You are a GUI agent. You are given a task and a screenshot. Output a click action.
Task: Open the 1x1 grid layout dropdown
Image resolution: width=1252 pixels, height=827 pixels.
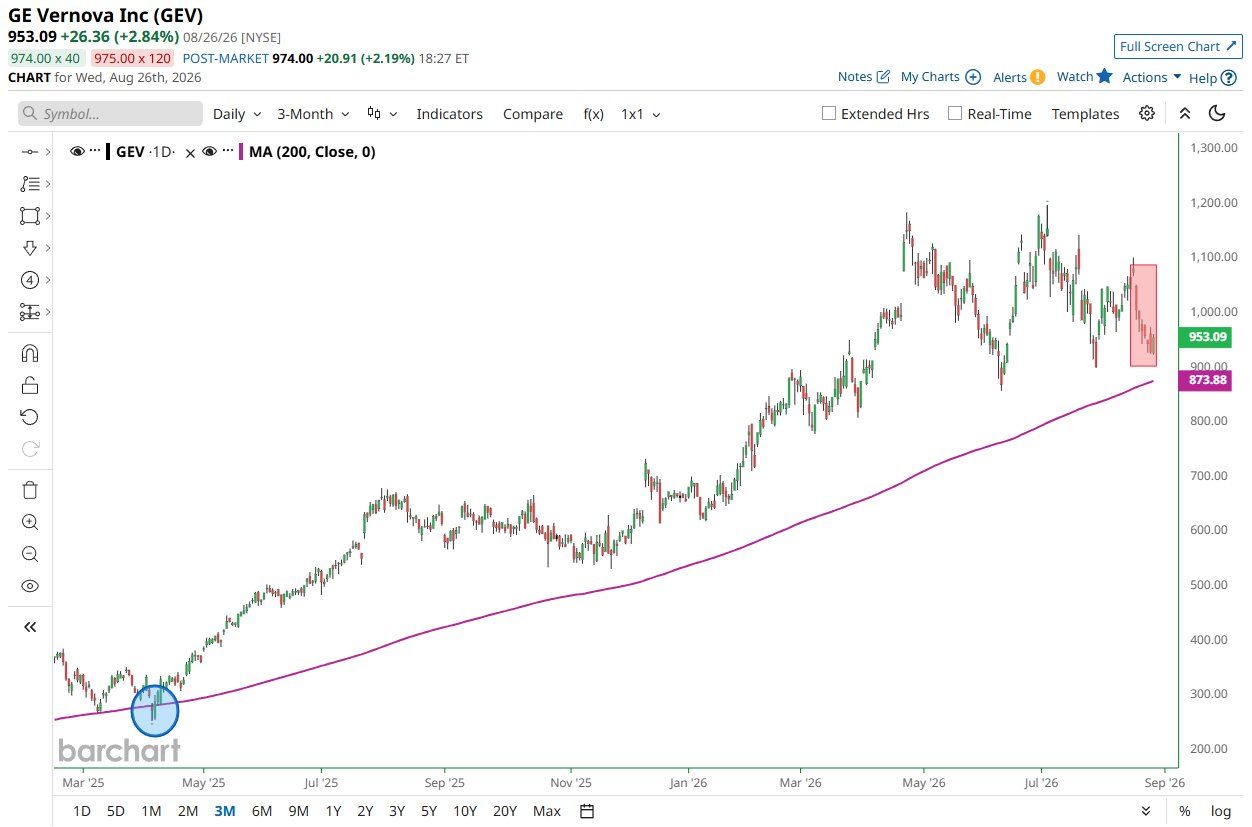point(640,114)
